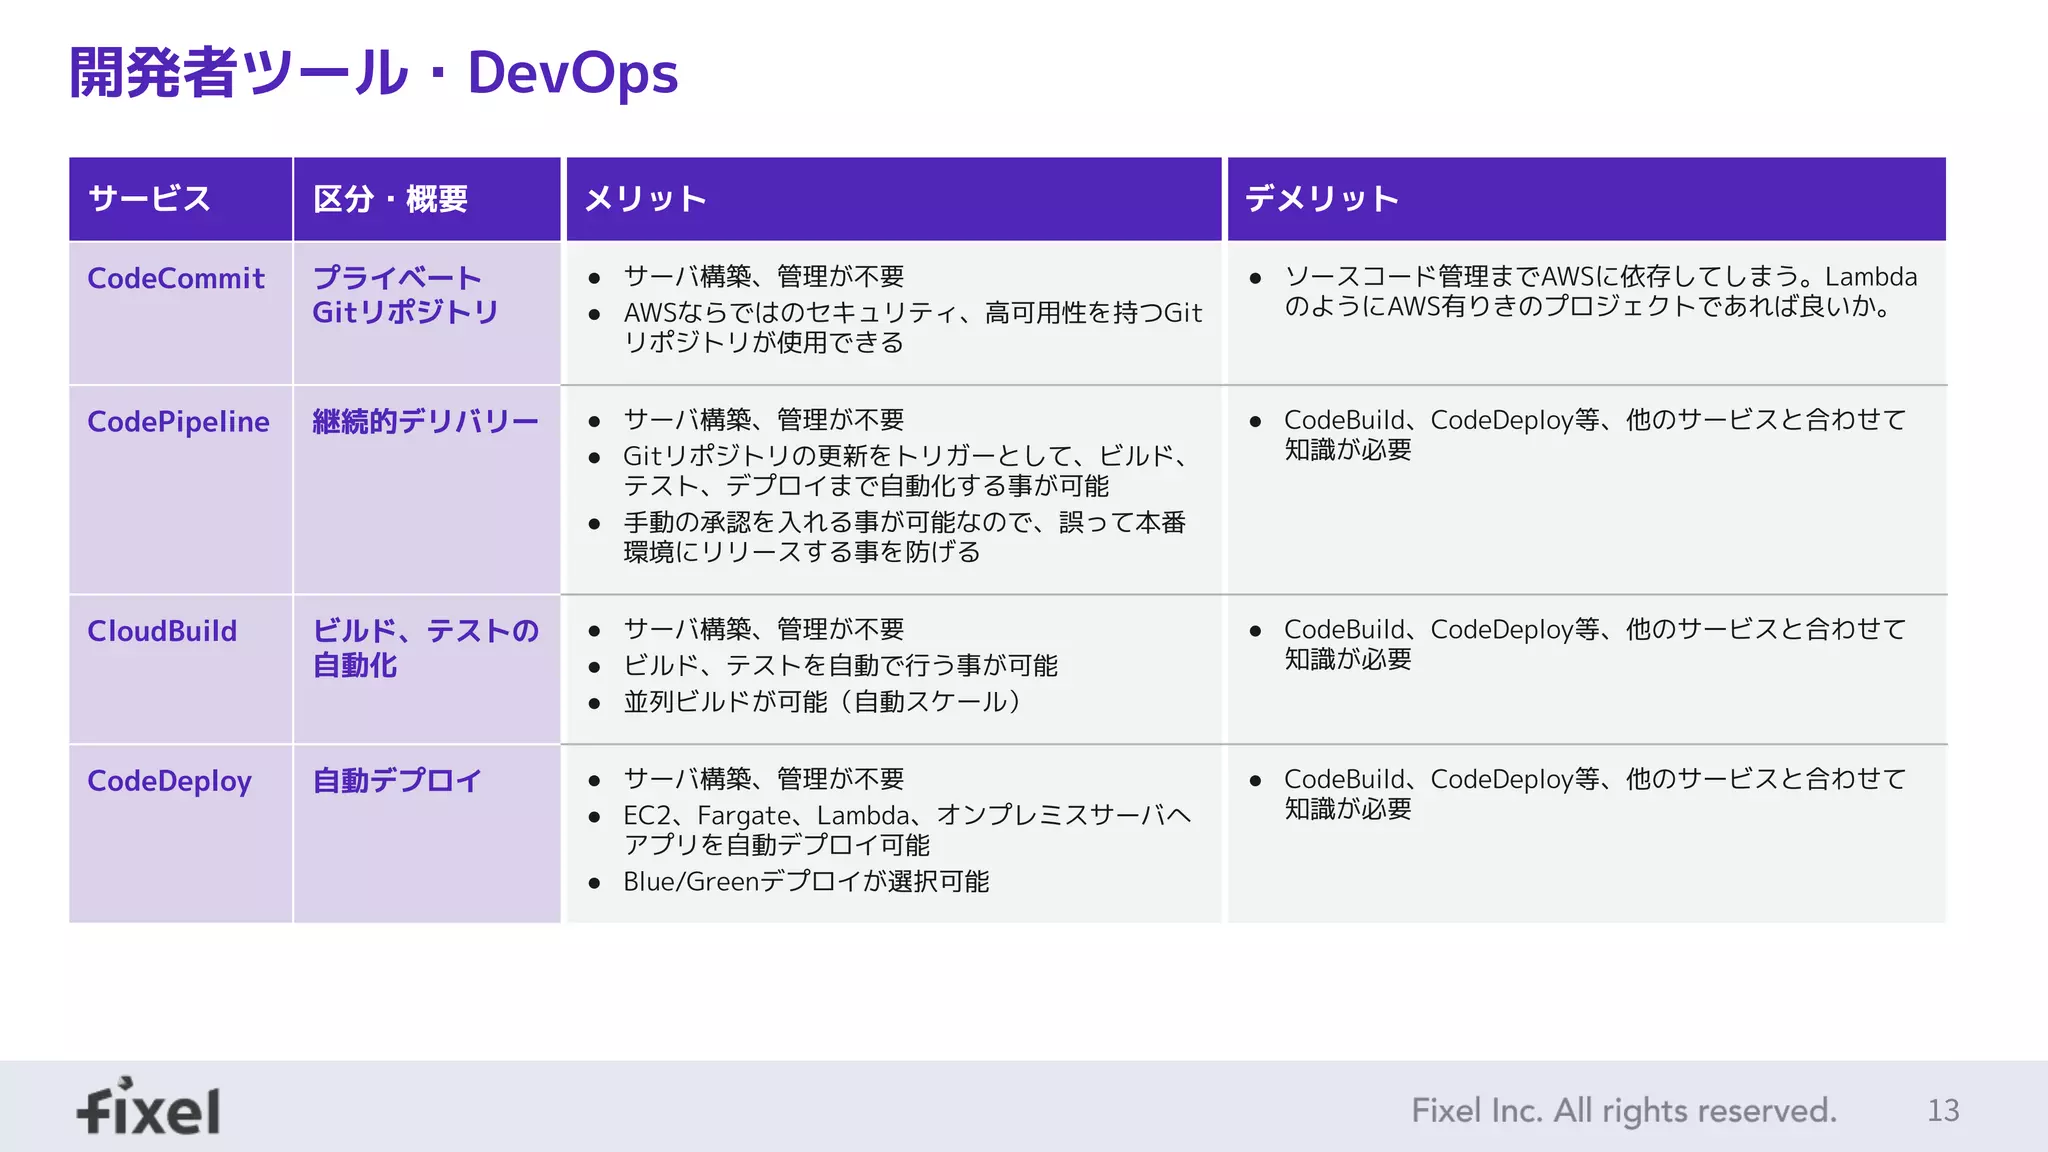This screenshot has height=1152, width=2048.
Task: Click the CodeDeploy service name
Action: point(169,781)
